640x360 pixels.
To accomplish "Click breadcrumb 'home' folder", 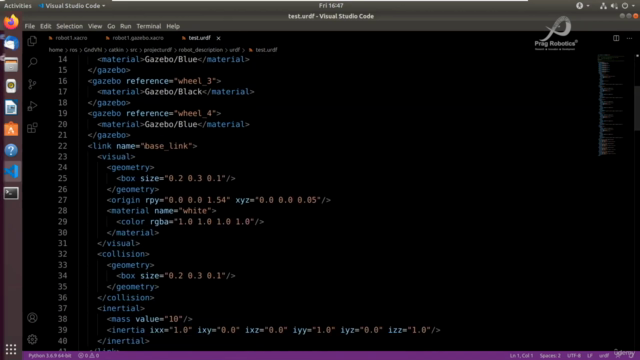I will pyautogui.click(x=56, y=50).
